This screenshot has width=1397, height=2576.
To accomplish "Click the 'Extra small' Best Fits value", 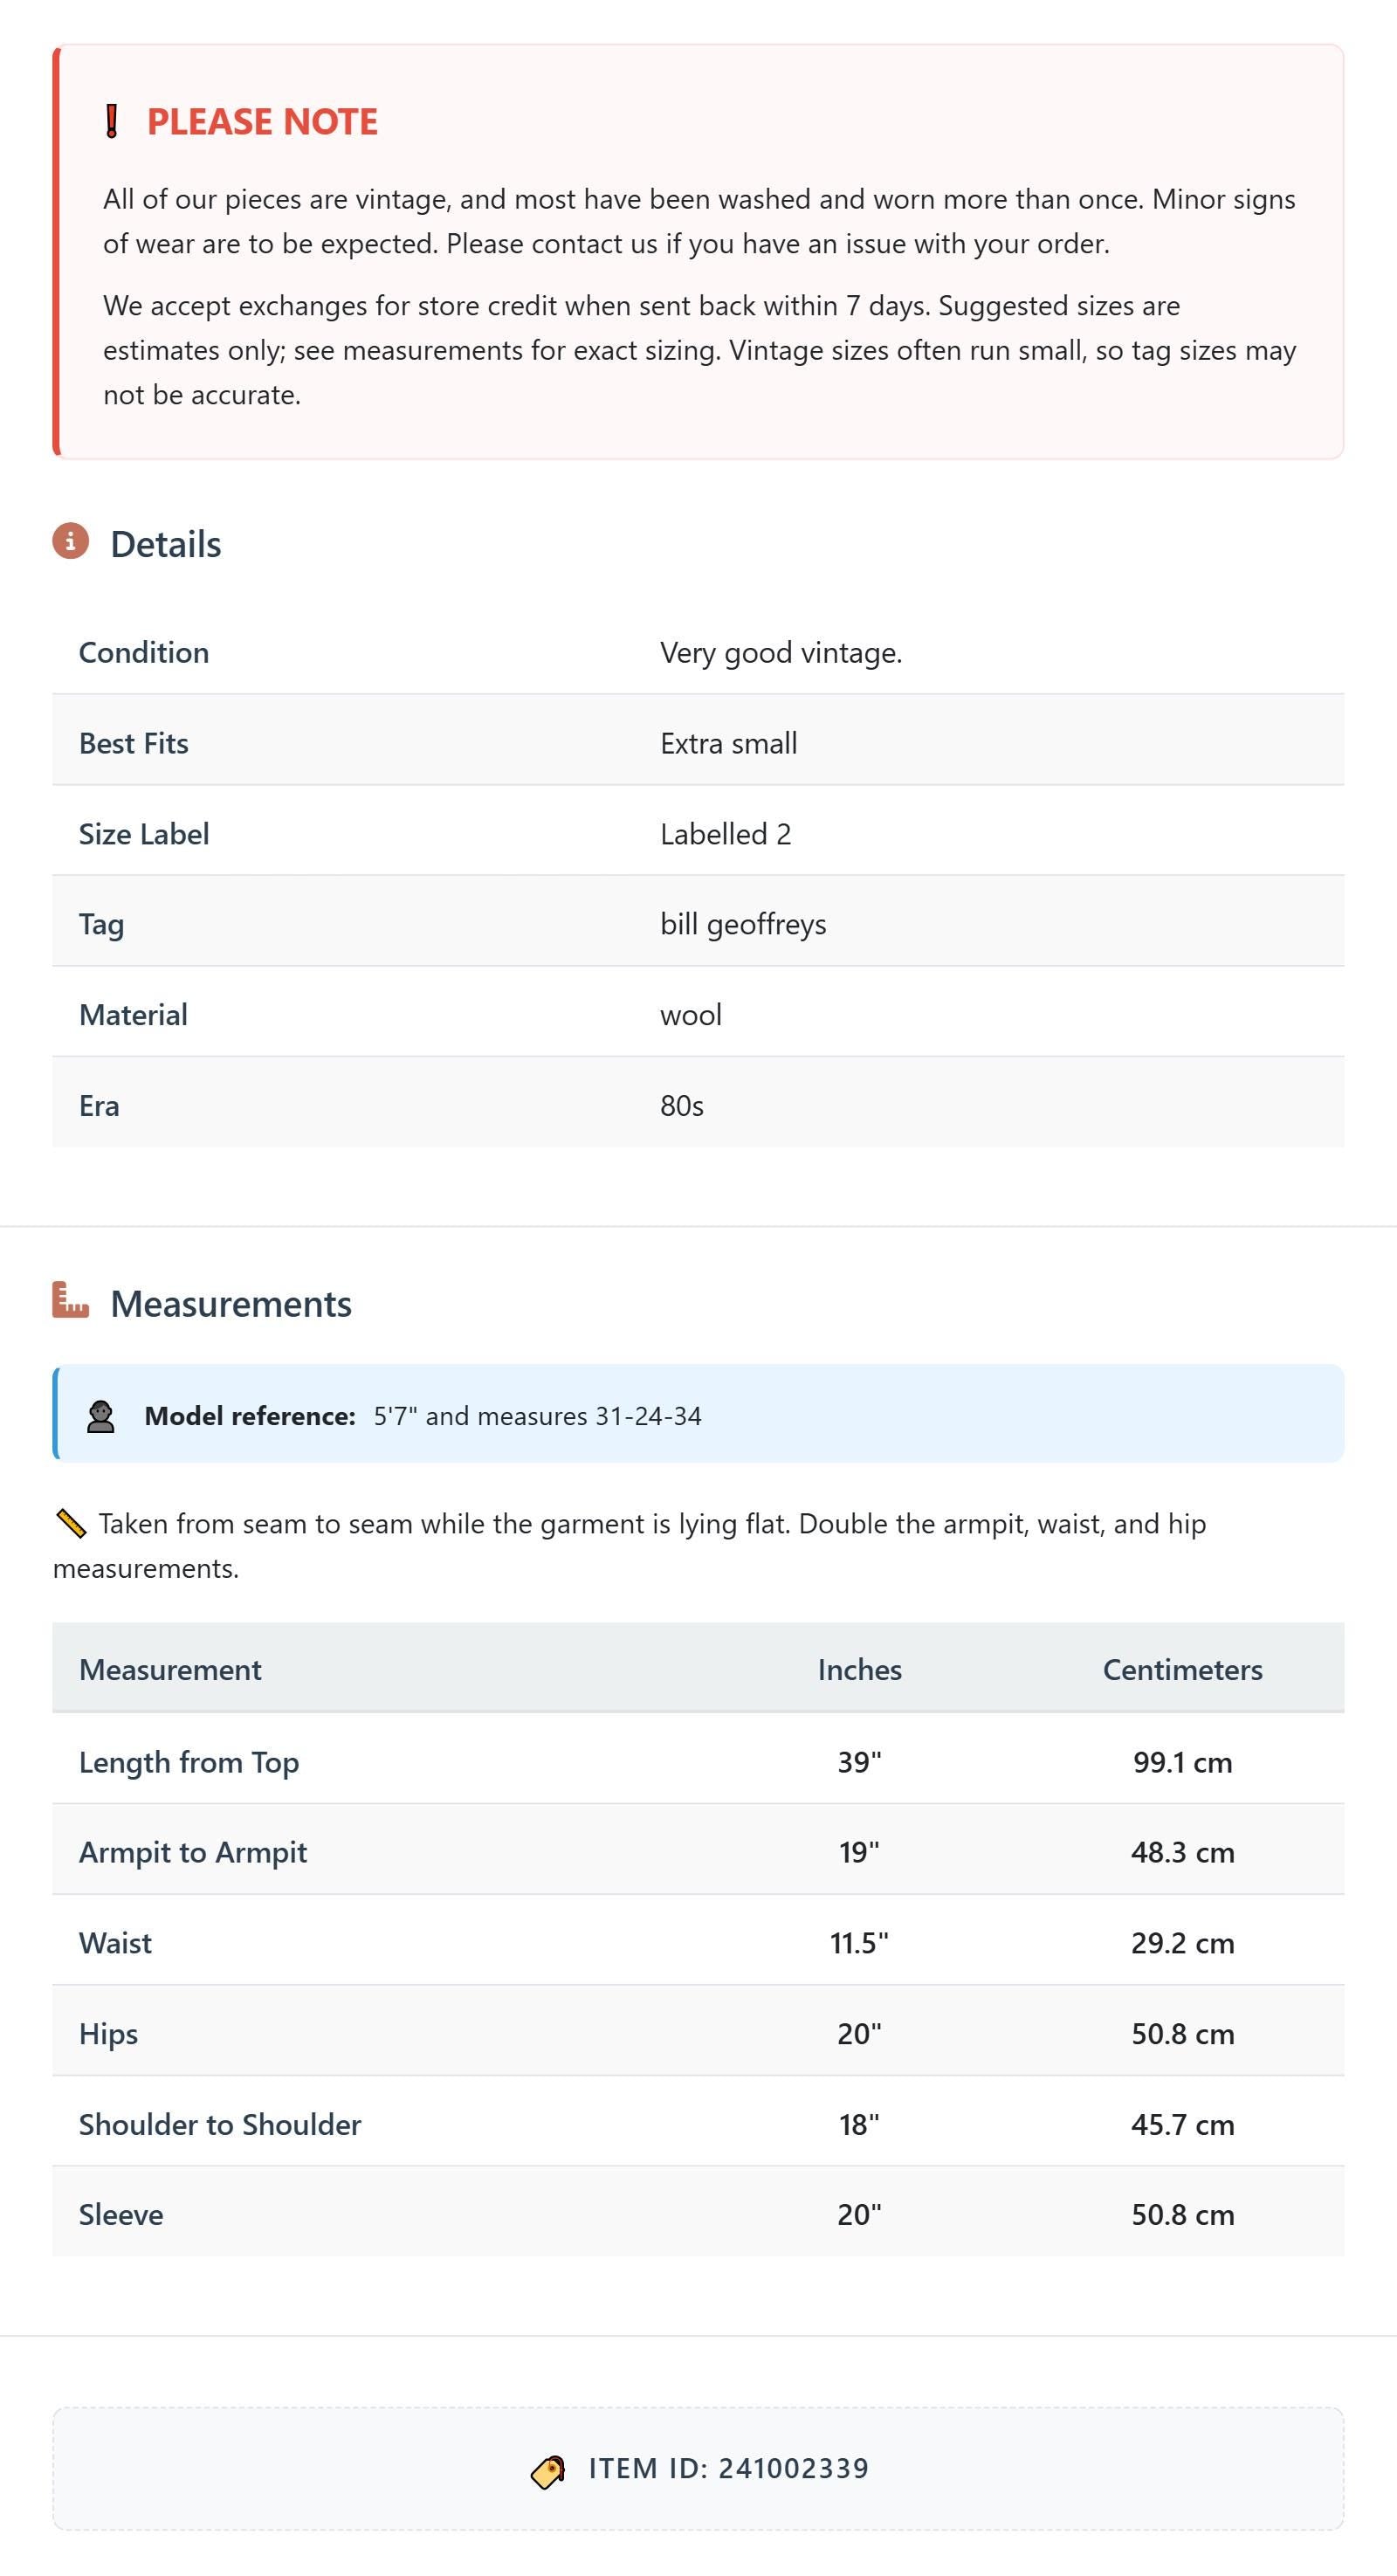I will 728,743.
